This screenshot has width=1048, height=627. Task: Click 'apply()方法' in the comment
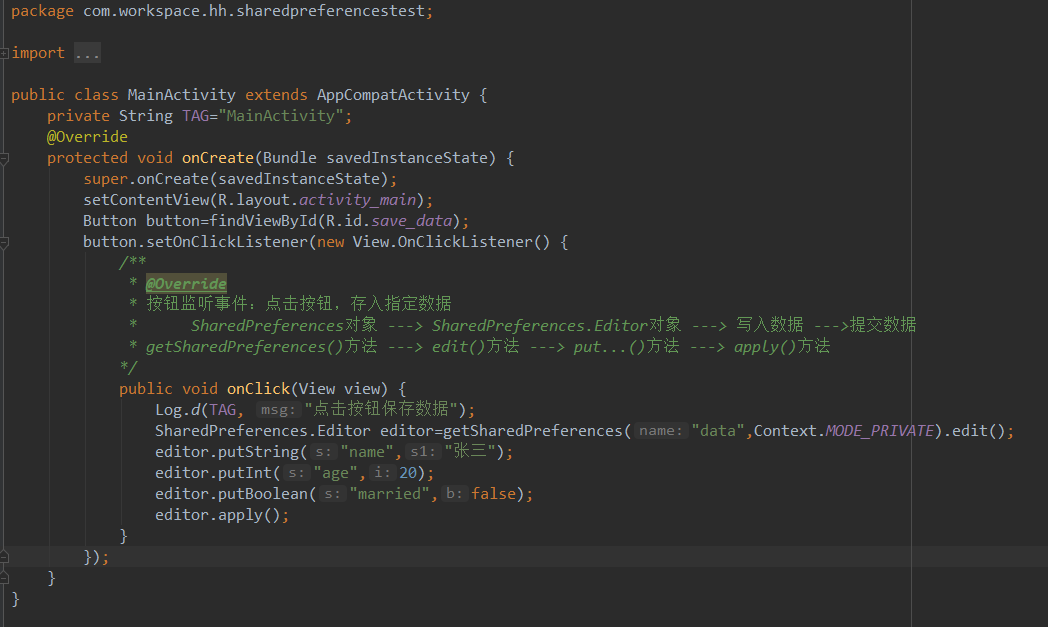(782, 346)
